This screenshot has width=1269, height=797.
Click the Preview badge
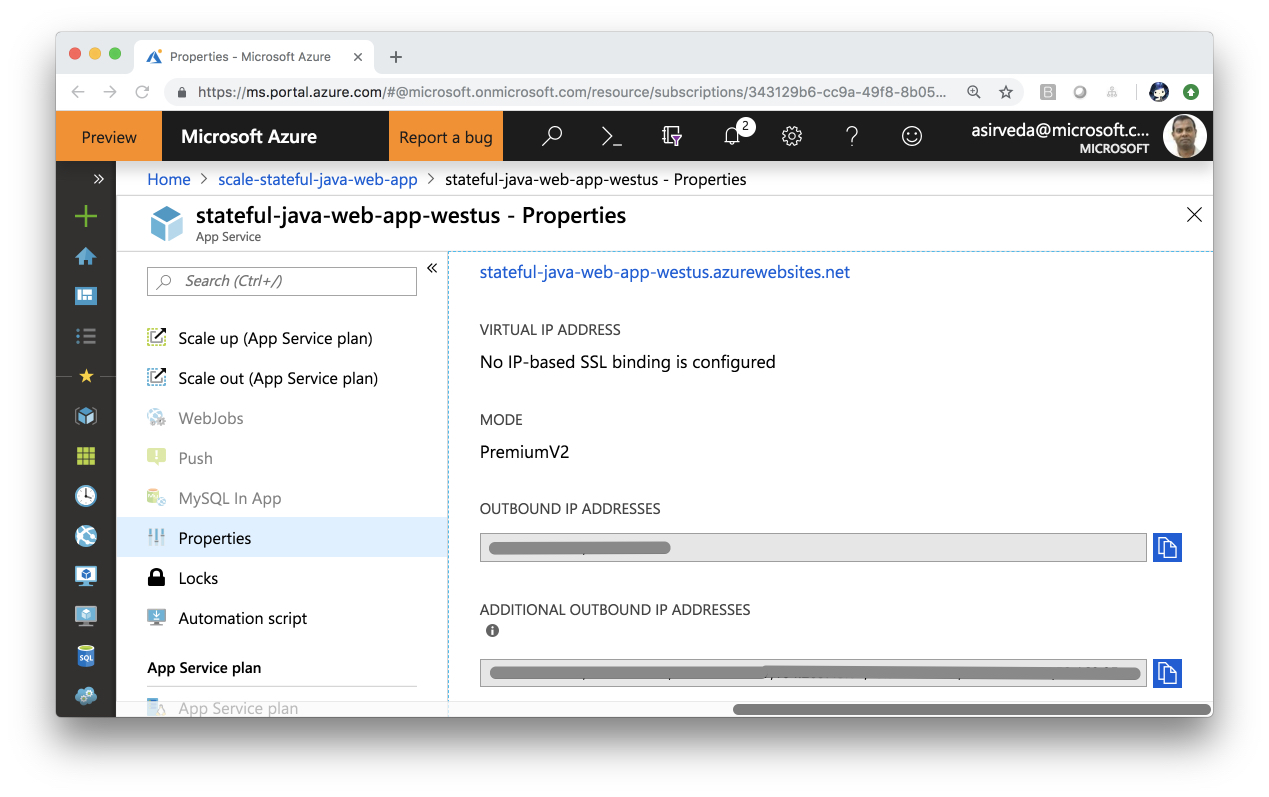coord(109,137)
